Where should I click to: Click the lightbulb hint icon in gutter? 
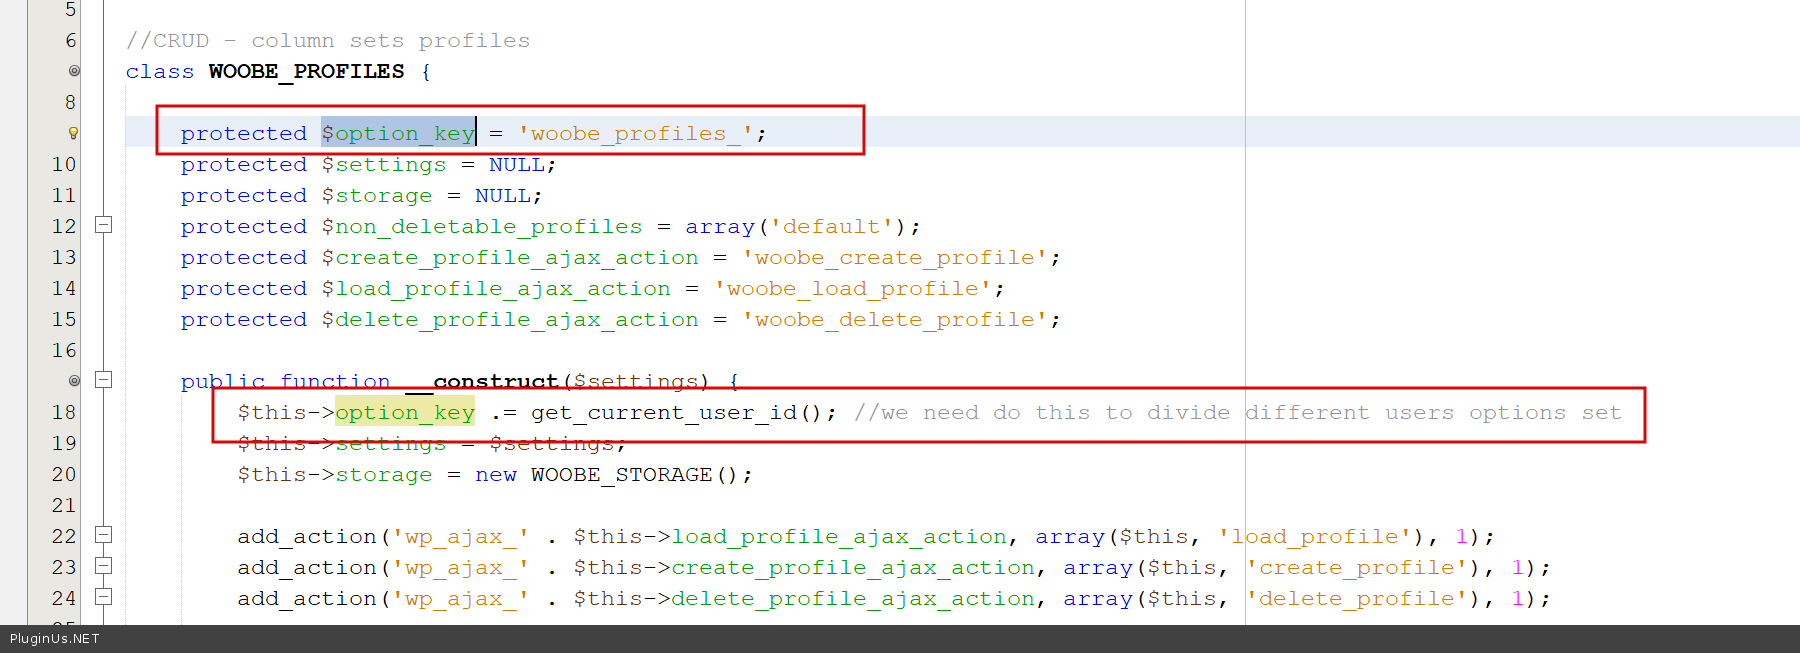[73, 133]
